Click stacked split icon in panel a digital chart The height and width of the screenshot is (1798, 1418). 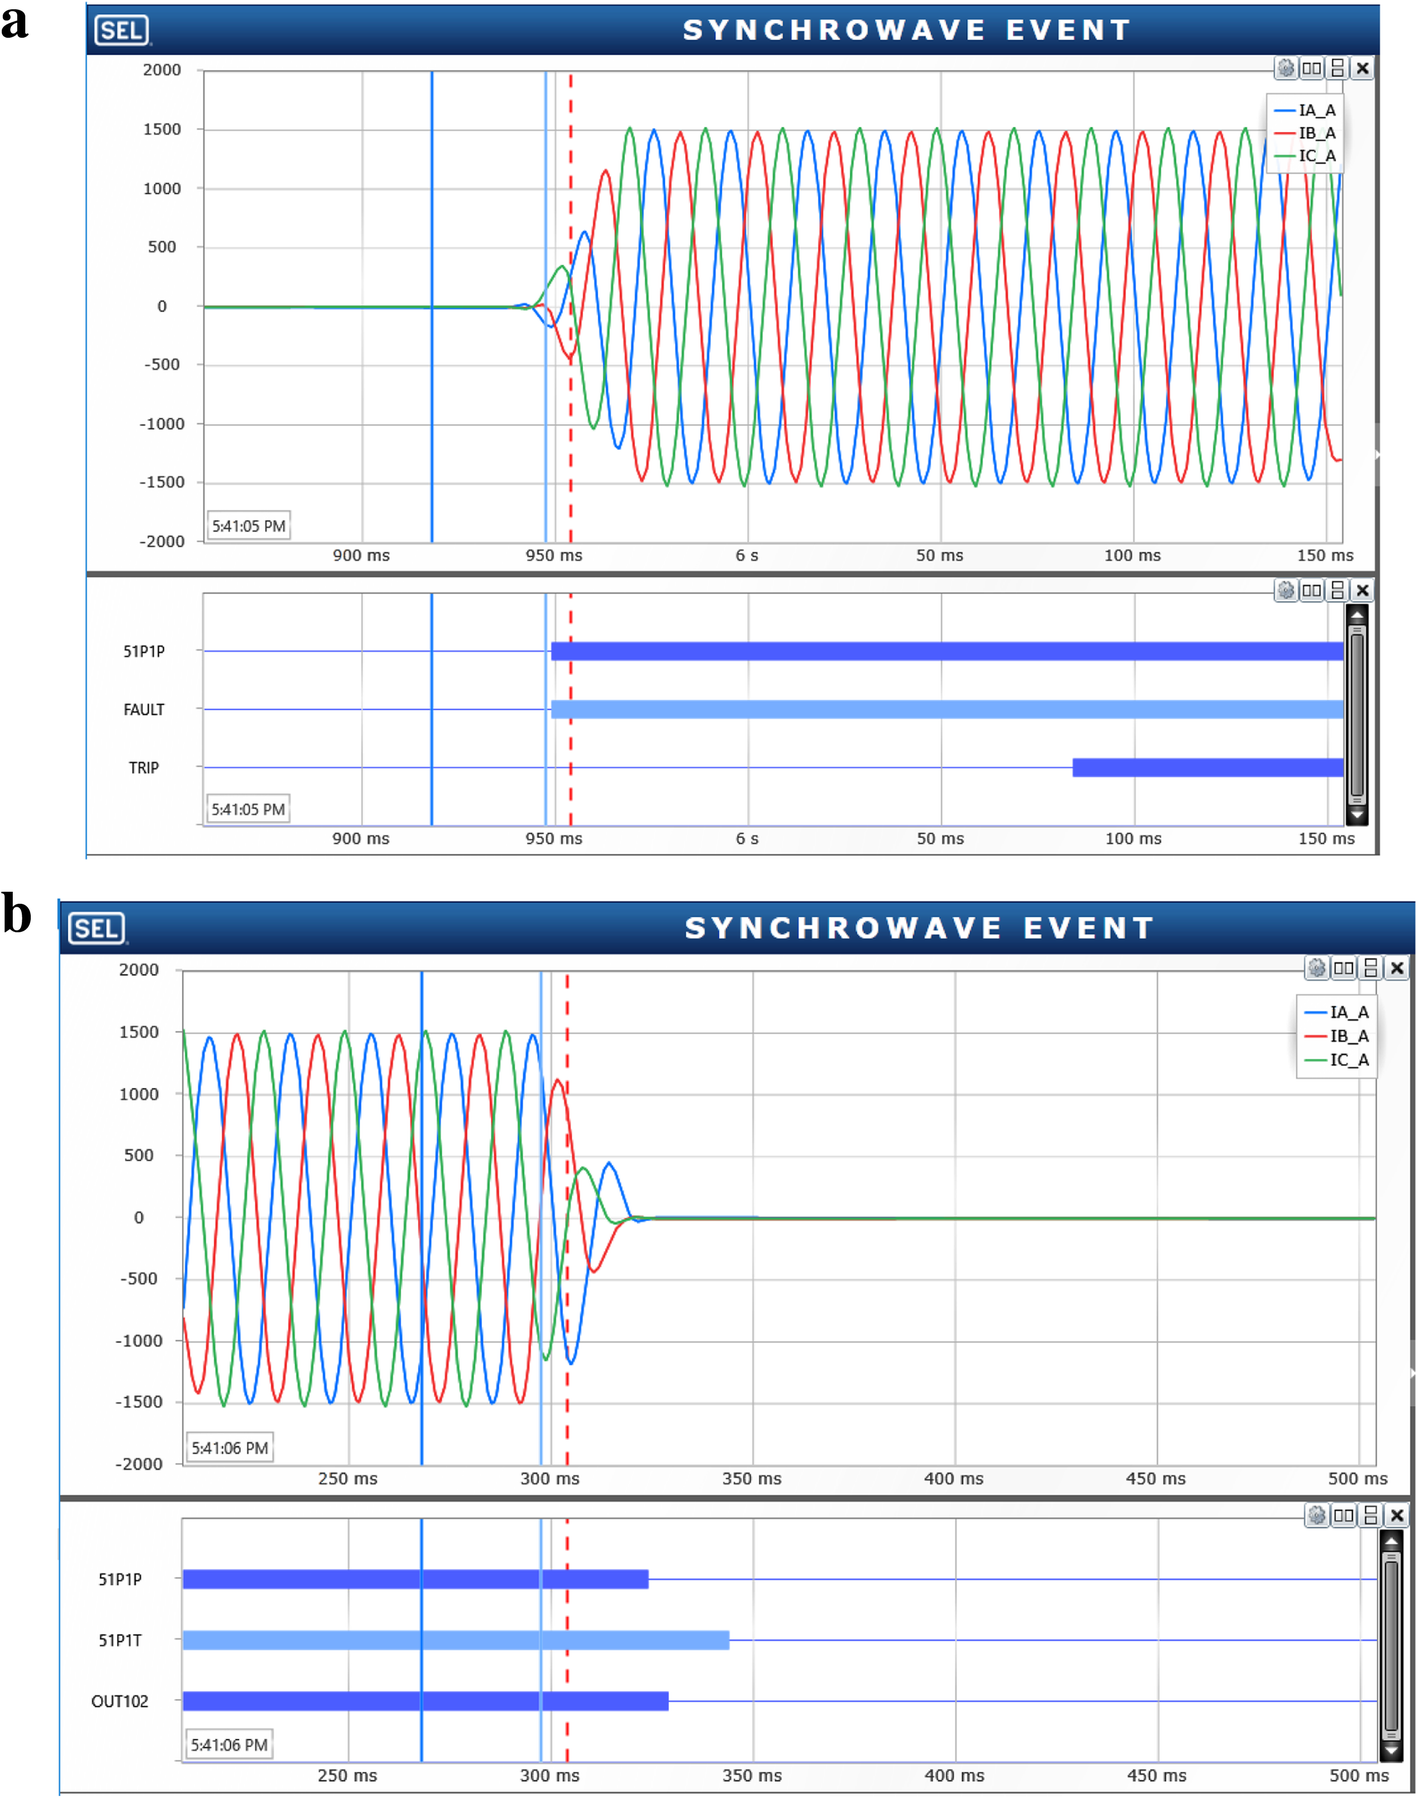1337,590
